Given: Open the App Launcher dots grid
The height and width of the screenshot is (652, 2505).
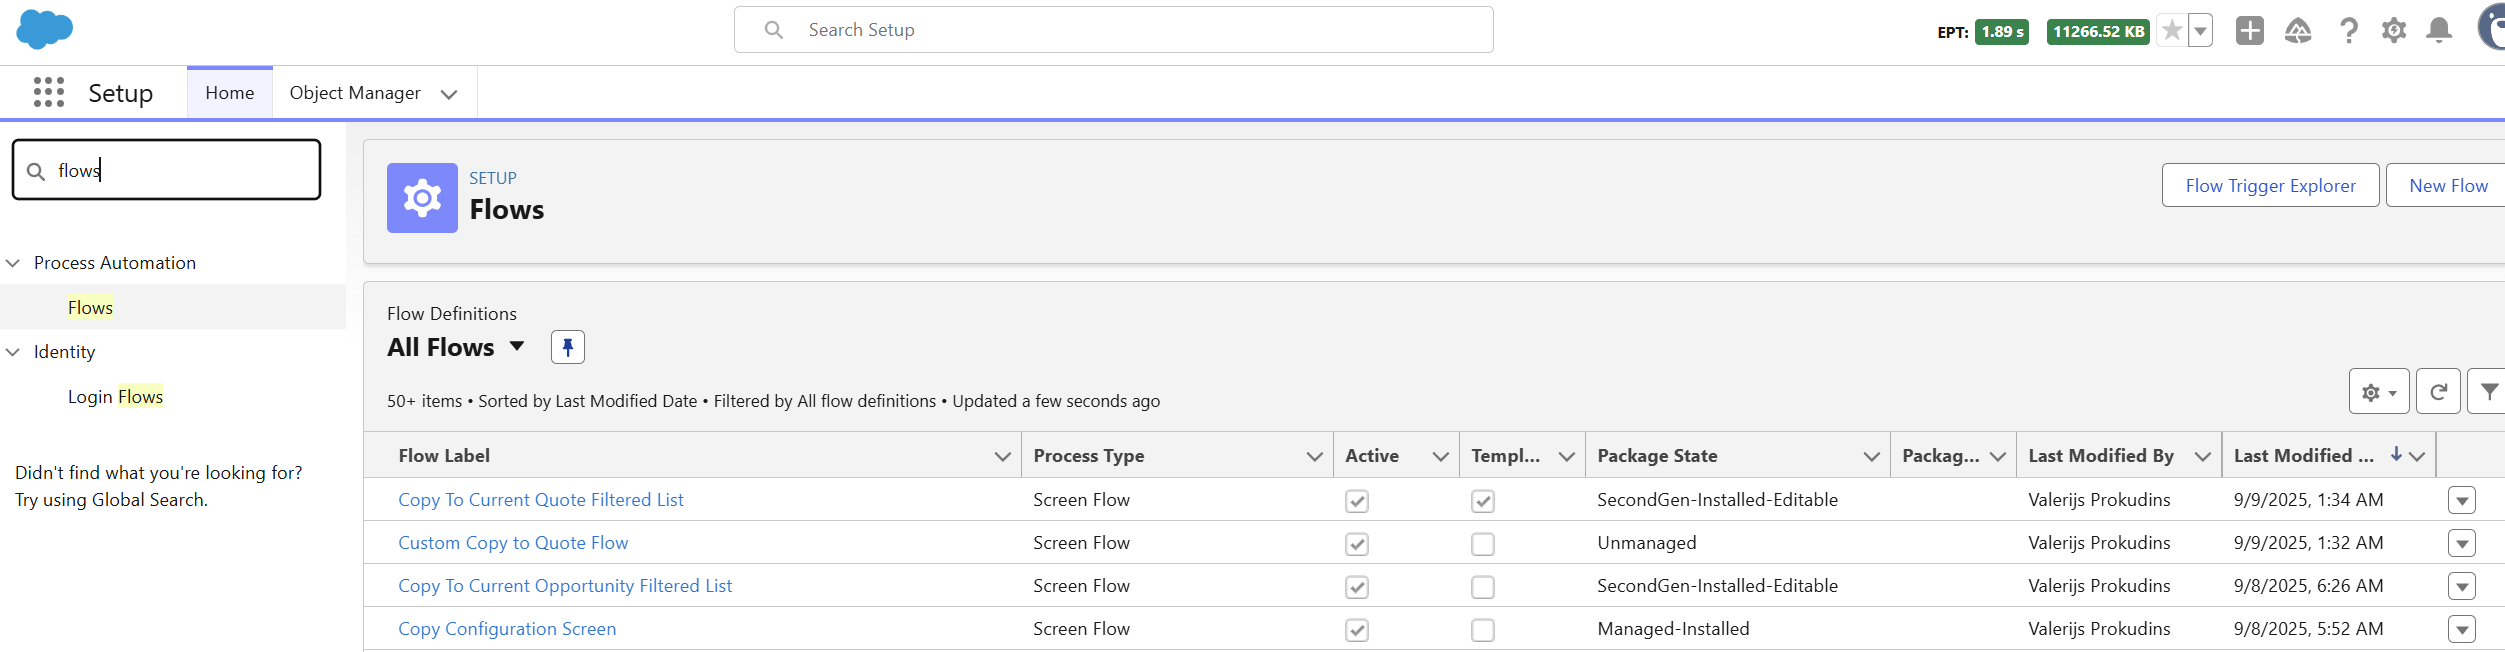Looking at the screenshot, I should tap(49, 92).
